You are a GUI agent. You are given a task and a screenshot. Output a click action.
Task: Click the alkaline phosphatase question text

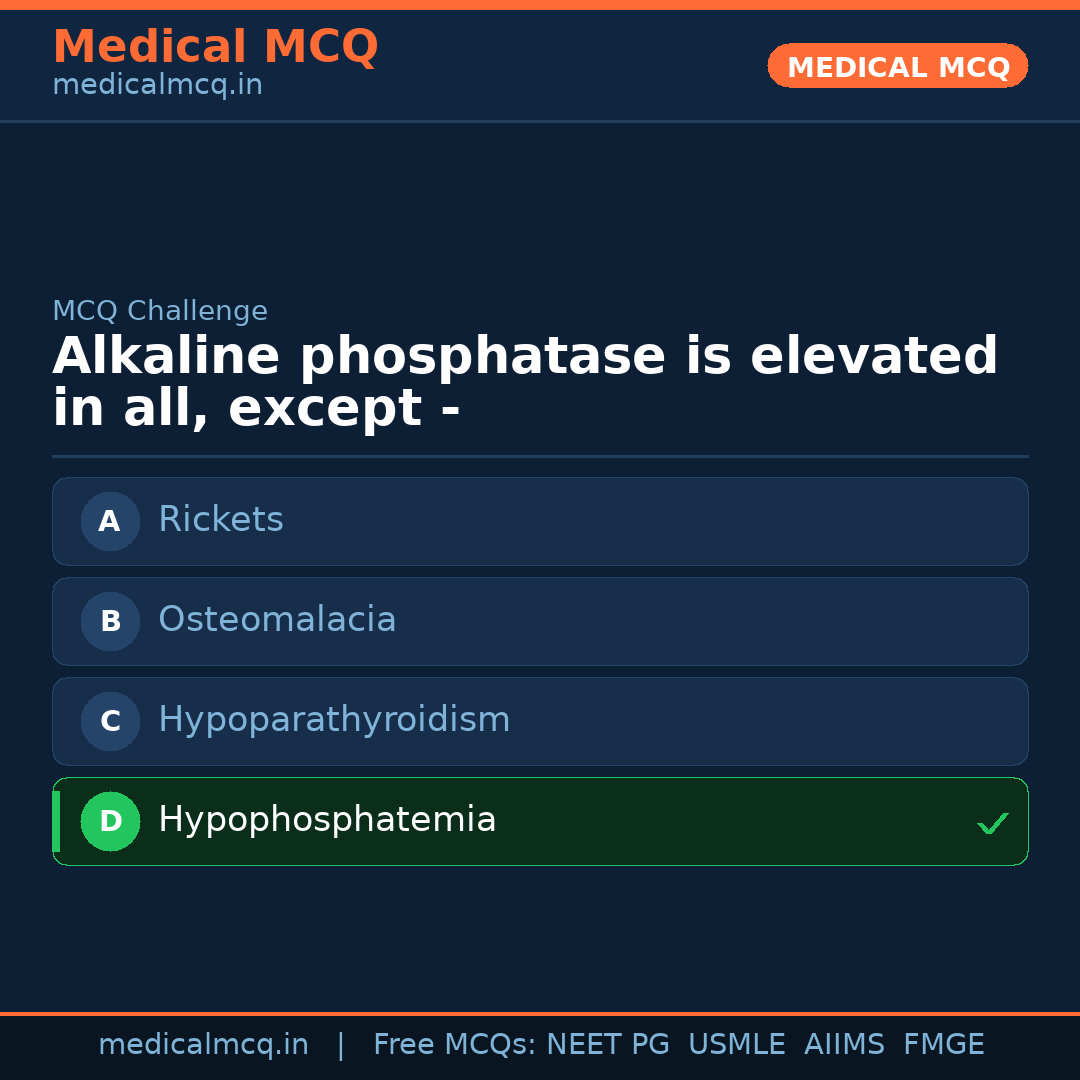[525, 382]
